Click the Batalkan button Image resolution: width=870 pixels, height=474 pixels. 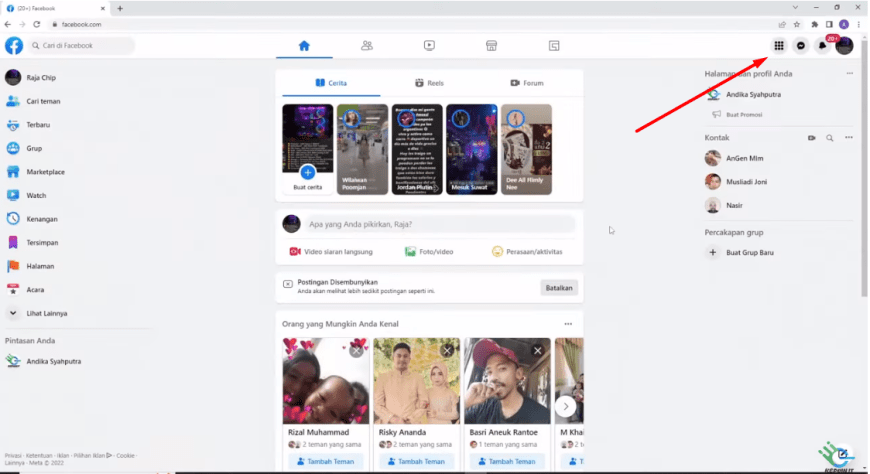point(559,288)
